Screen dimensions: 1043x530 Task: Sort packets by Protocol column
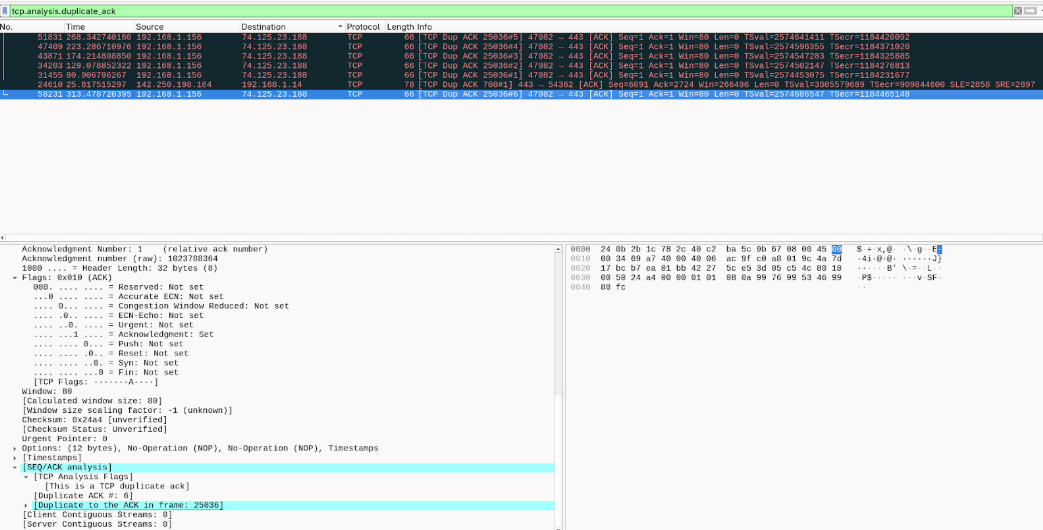pyautogui.click(x=365, y=27)
